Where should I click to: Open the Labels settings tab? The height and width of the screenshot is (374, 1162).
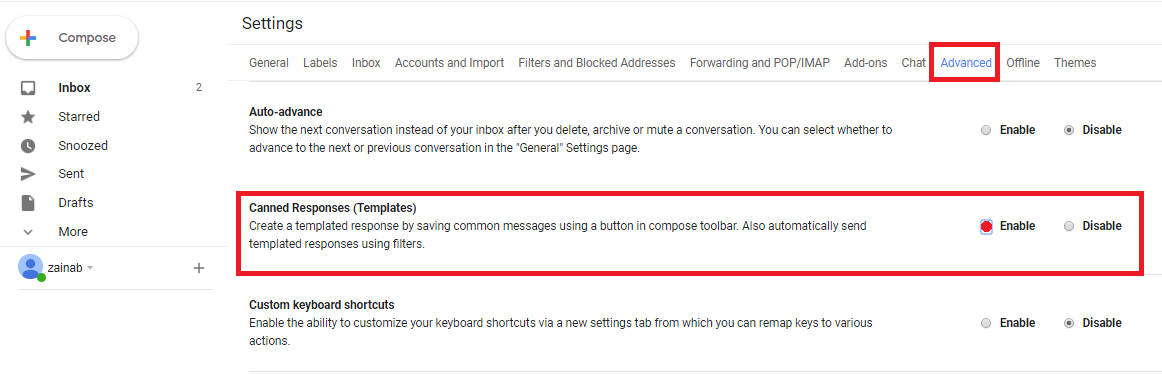pos(320,63)
